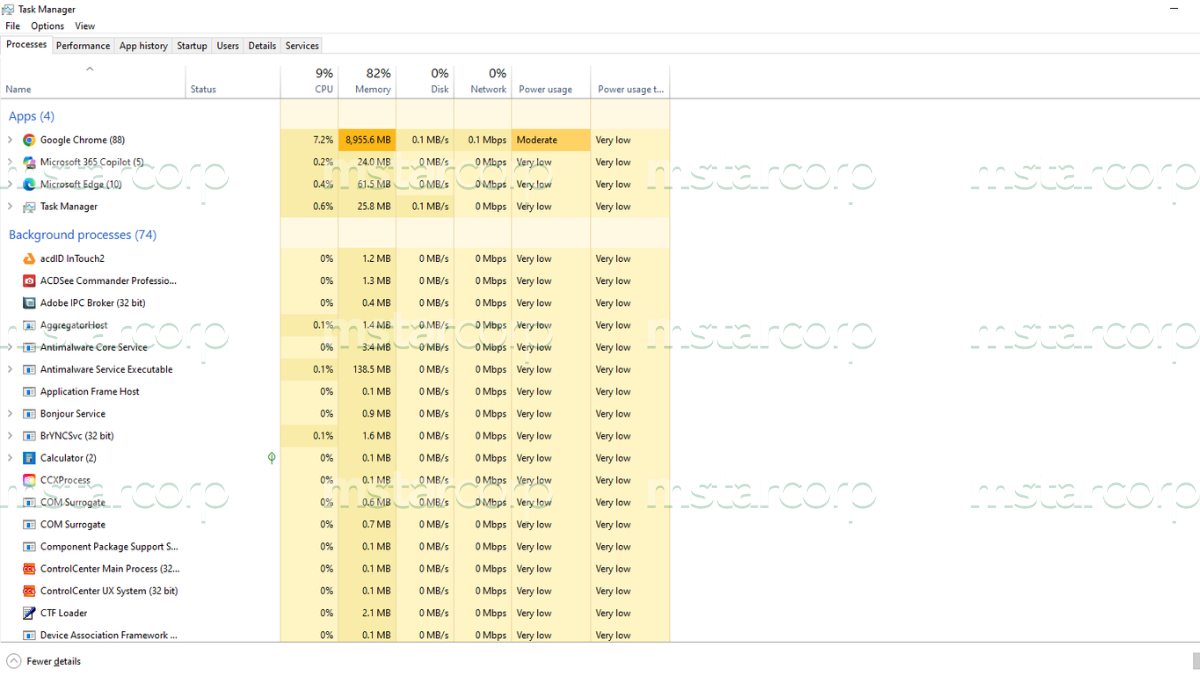Screen dimensions: 1200x675
Task: Click the Antimalware Core Service icon
Action: click(x=29, y=347)
